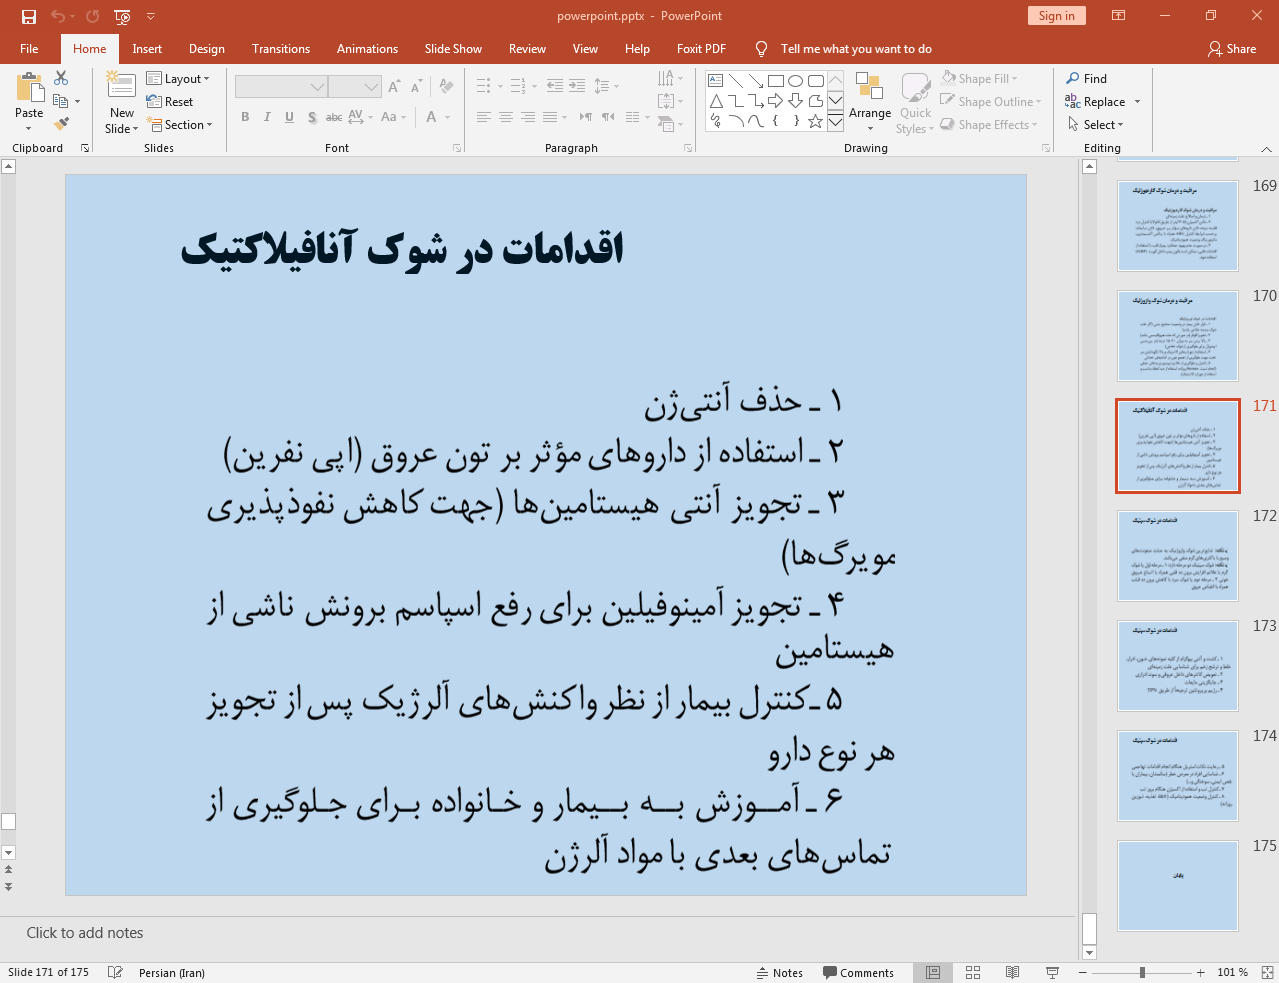This screenshot has height=983, width=1279.
Task: Switch to Reading View icon
Action: 1012,973
